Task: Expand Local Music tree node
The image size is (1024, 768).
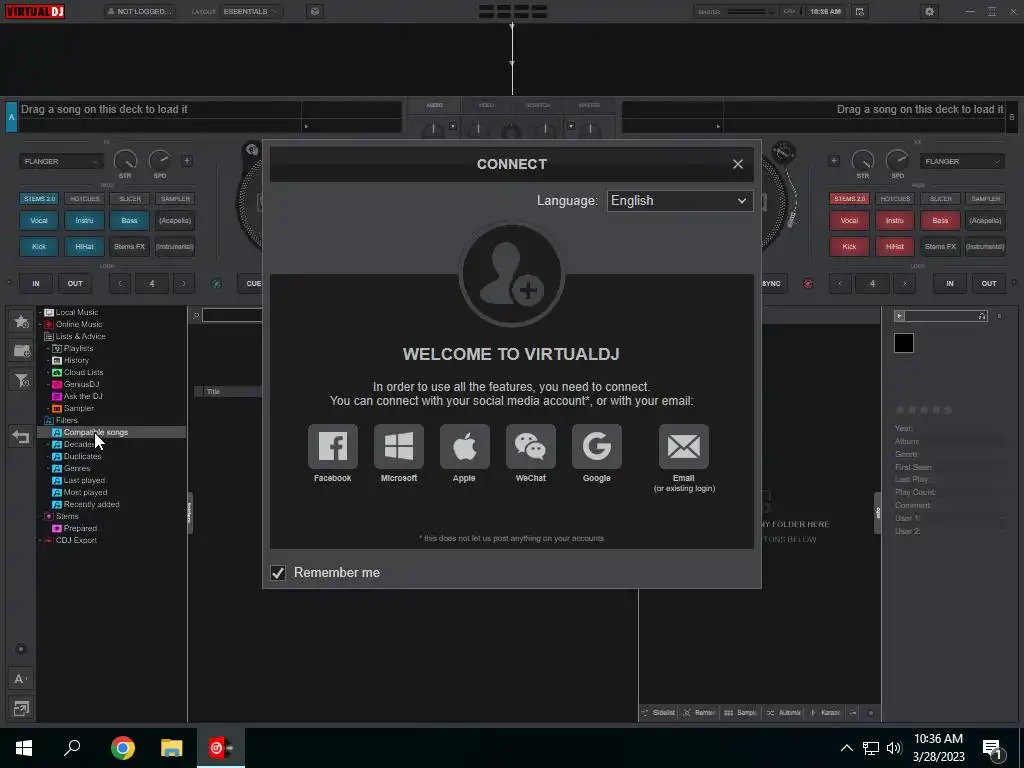Action: pyautogui.click(x=40, y=313)
